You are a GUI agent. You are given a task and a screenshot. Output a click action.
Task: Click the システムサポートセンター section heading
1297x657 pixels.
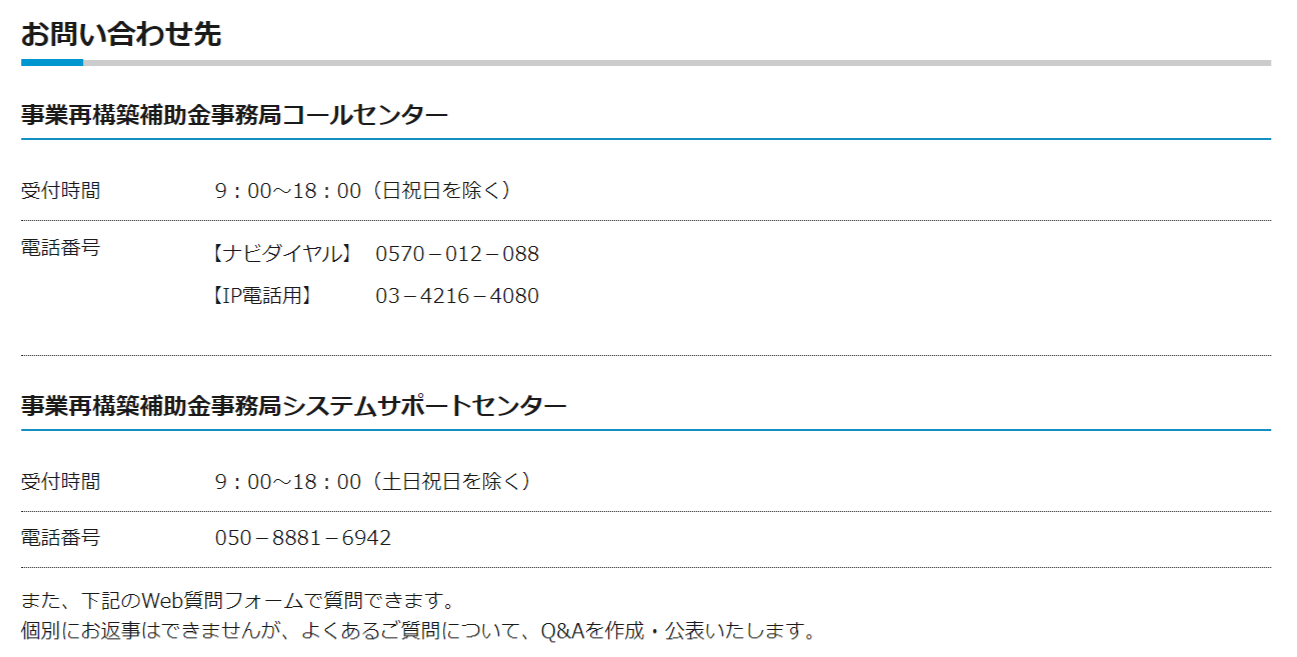click(294, 406)
